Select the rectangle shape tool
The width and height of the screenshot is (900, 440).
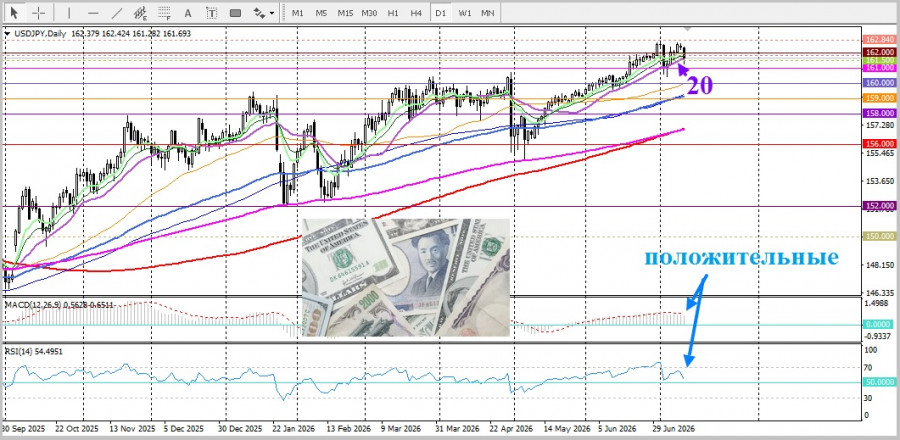235,13
